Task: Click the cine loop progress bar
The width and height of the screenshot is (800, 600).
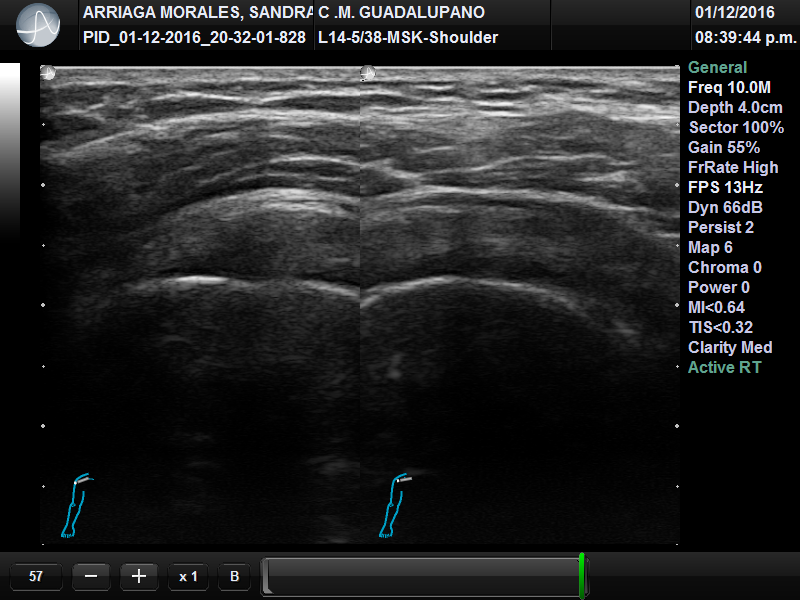Action: [x=424, y=577]
